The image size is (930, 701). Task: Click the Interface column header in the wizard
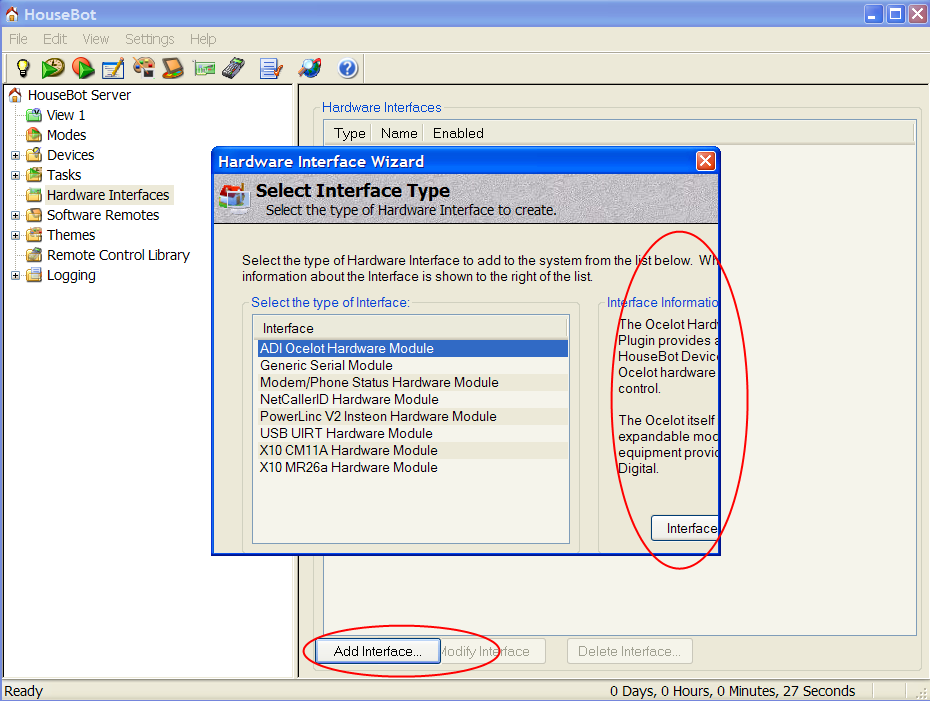pyautogui.click(x=410, y=329)
